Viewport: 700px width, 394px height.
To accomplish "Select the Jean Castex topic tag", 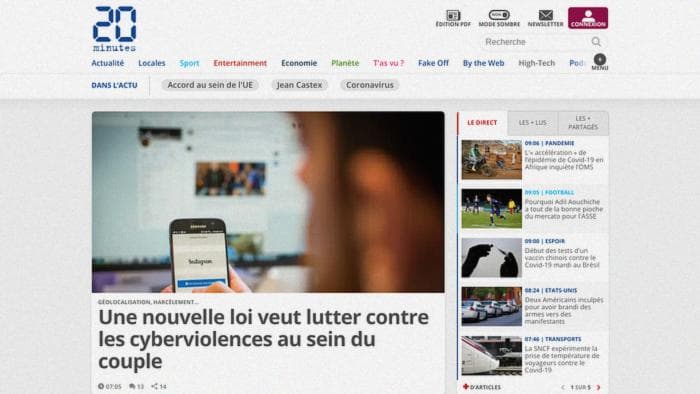I will point(299,85).
